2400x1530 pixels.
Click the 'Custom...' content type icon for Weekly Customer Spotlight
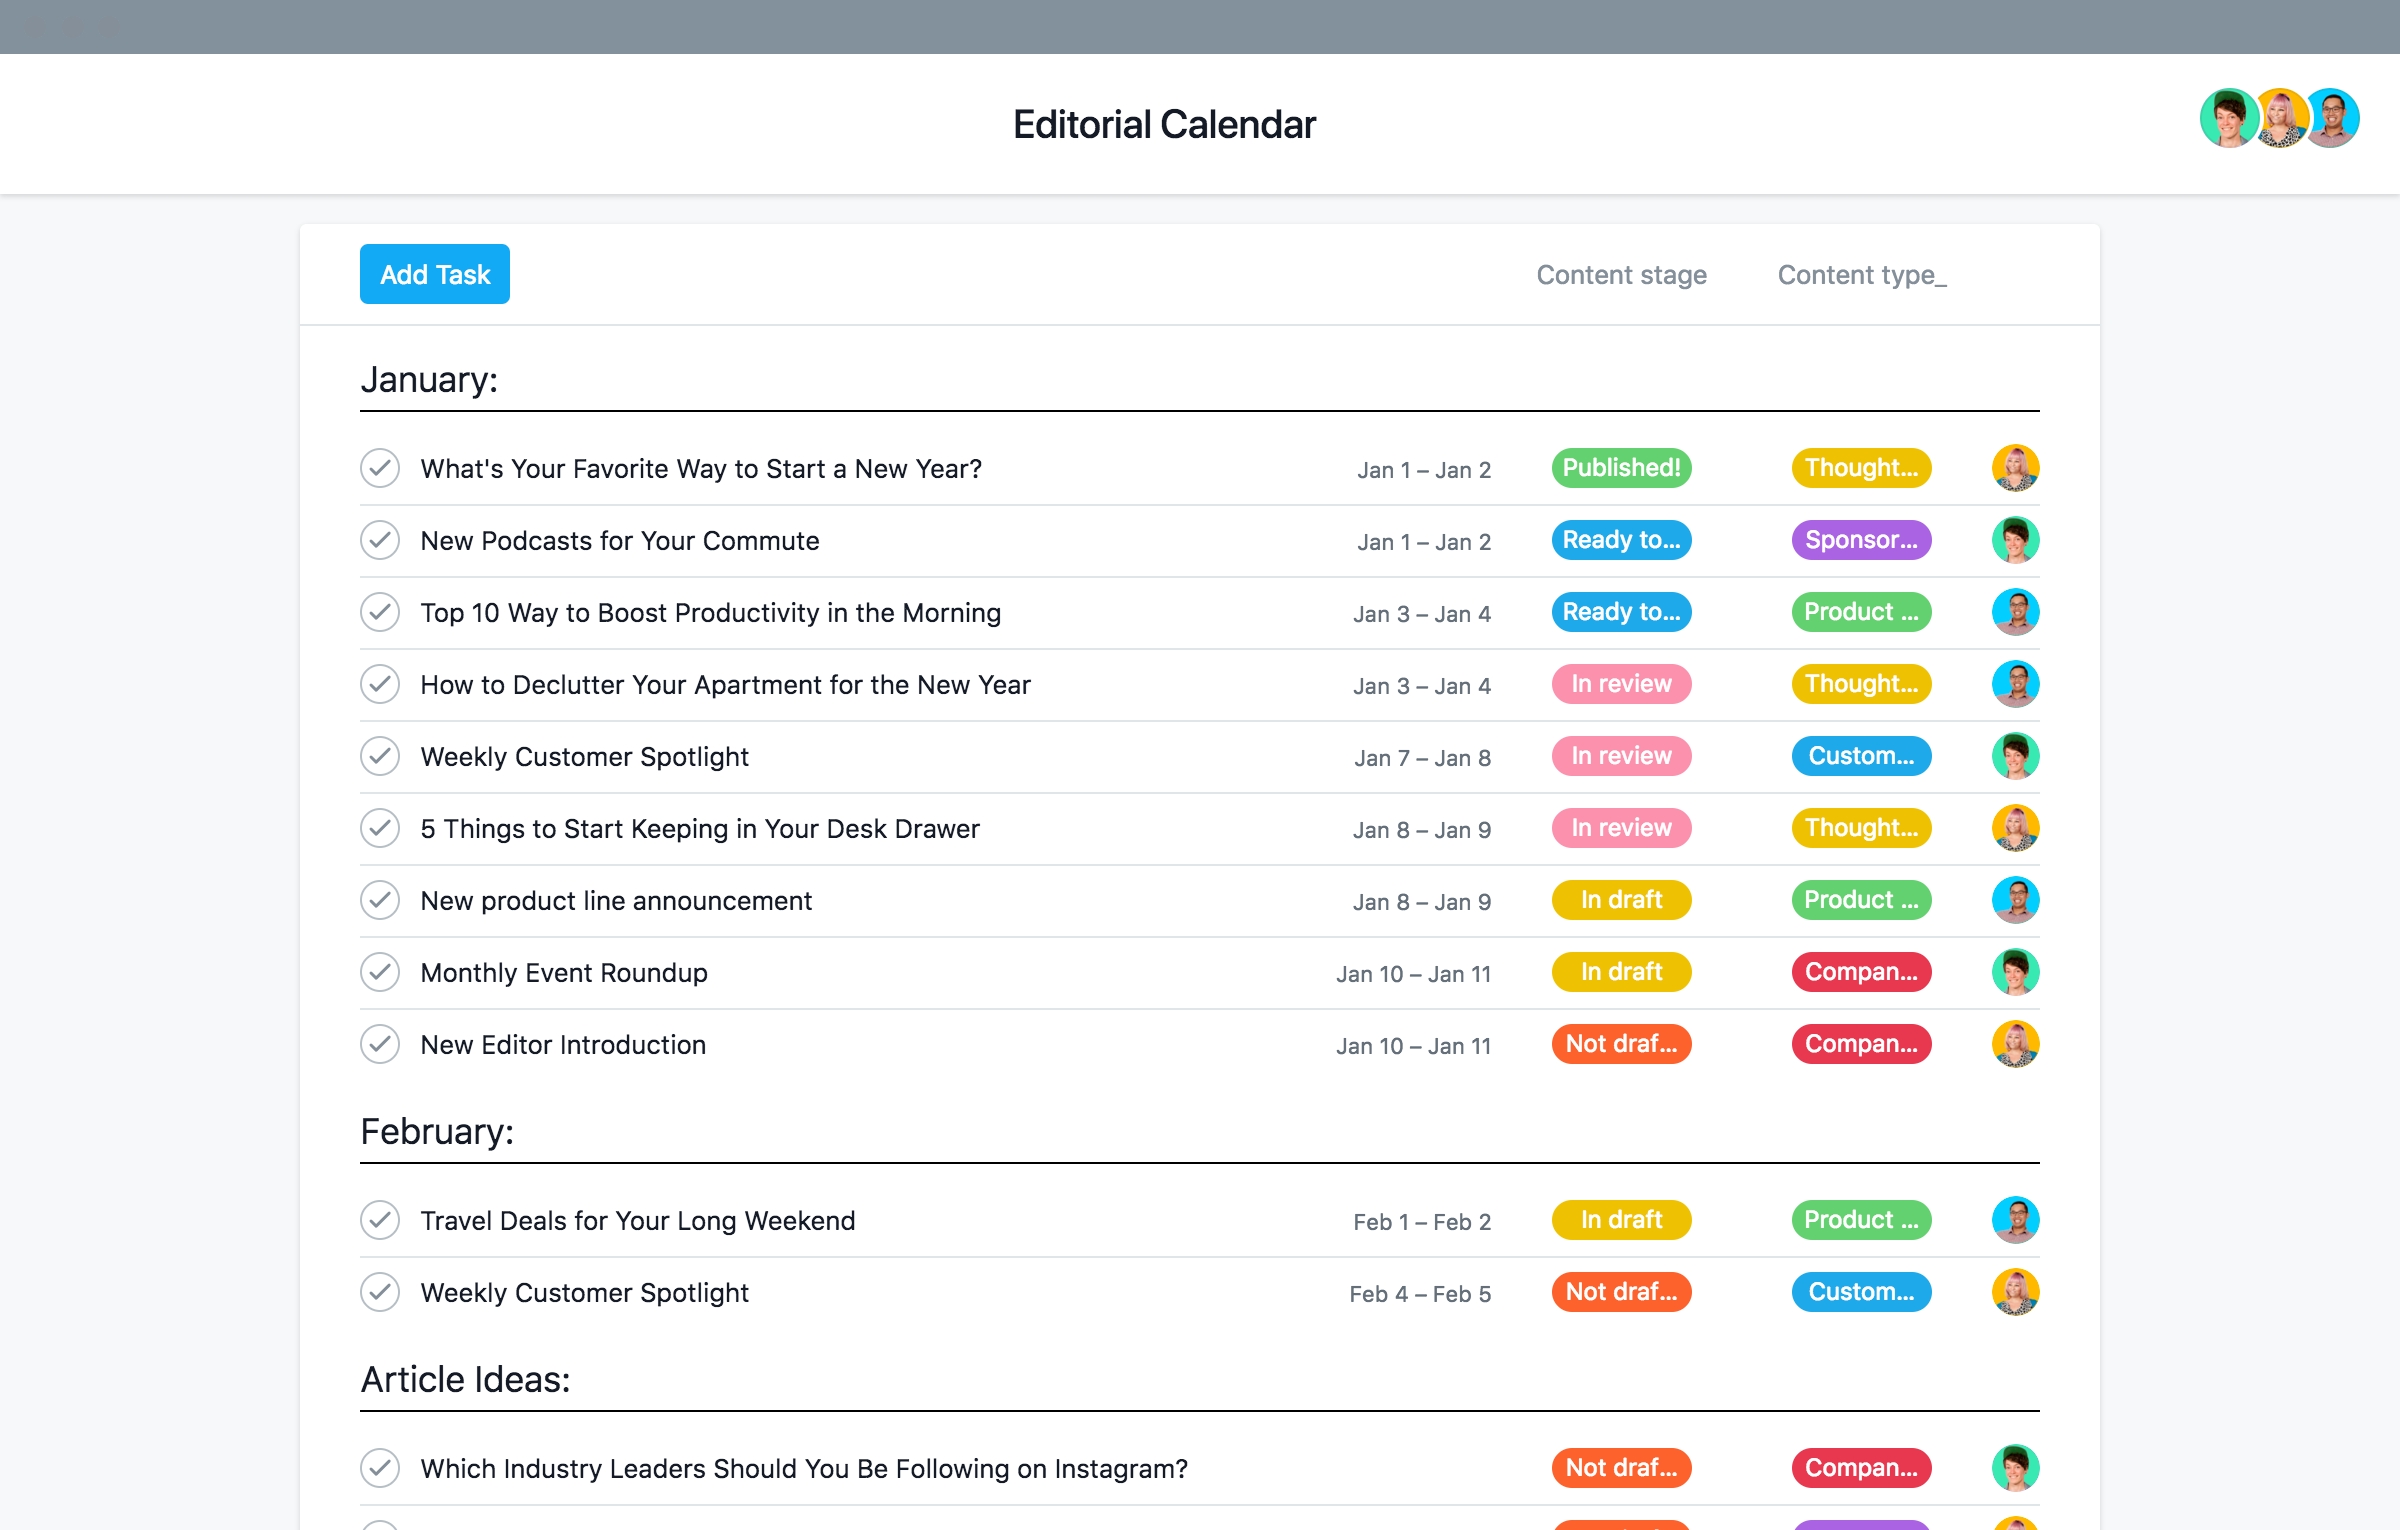1859,755
